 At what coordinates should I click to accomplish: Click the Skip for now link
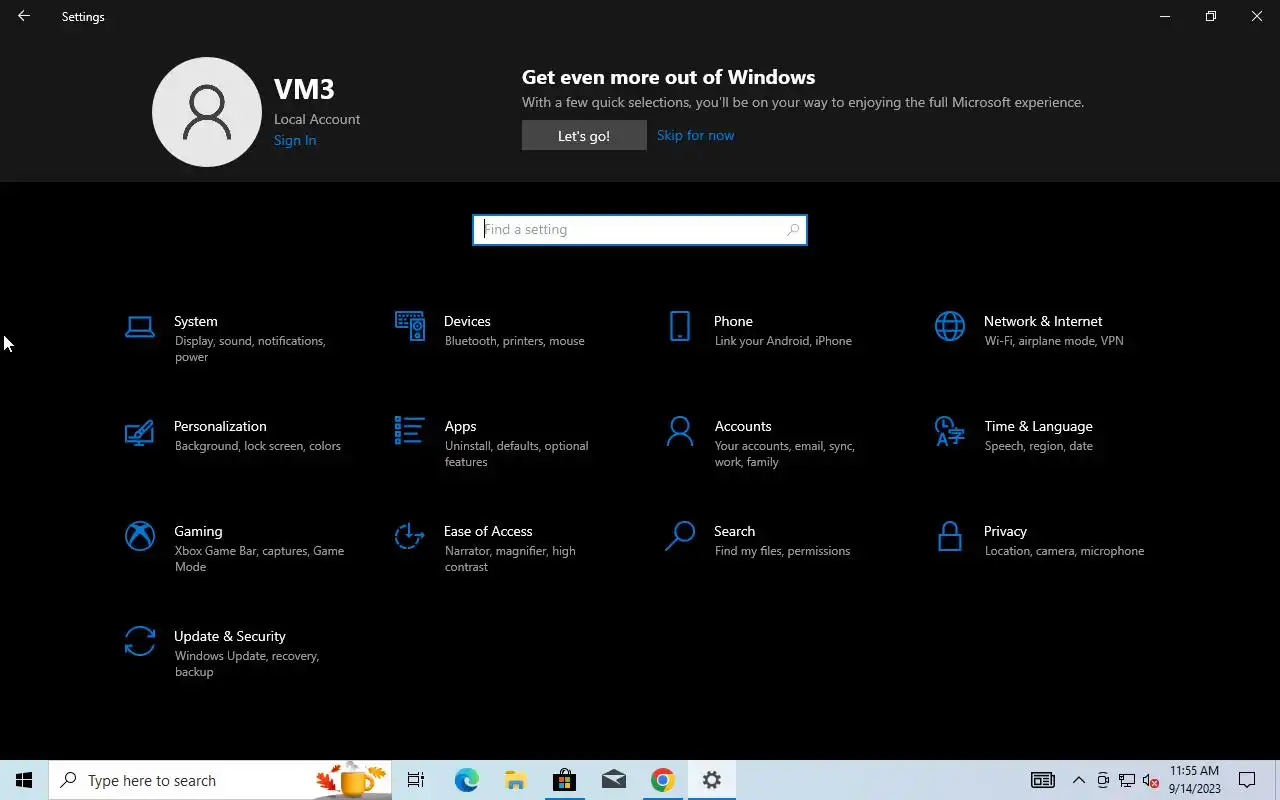tap(695, 135)
